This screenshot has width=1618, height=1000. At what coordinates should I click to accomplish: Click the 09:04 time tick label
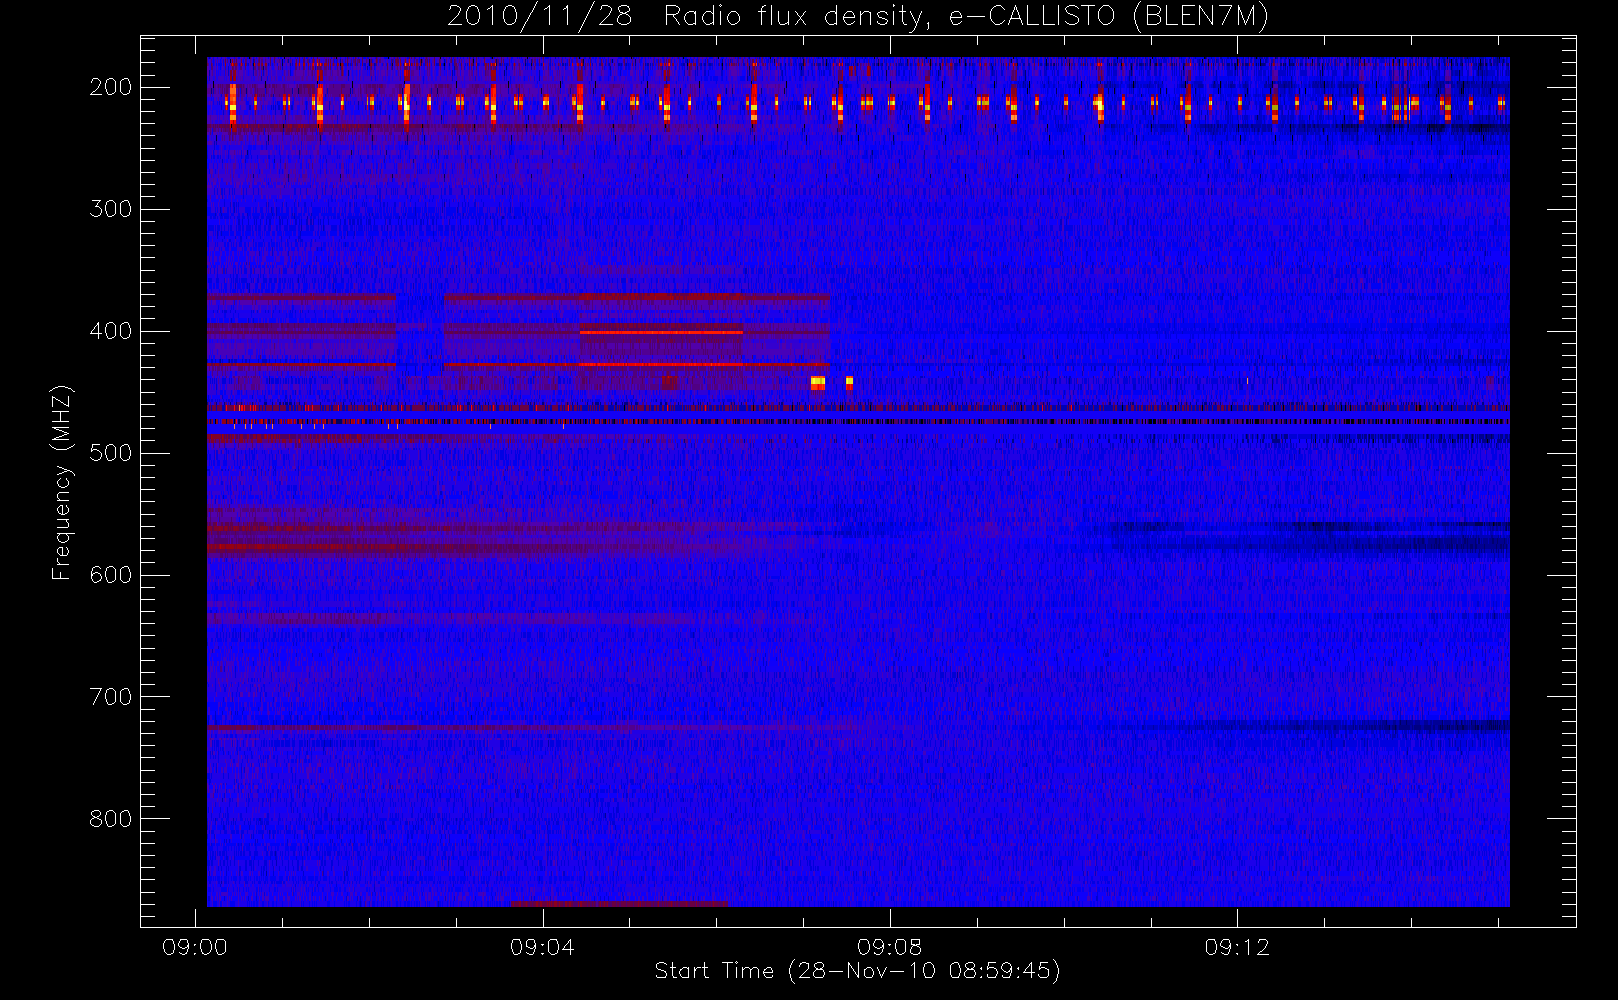542,947
